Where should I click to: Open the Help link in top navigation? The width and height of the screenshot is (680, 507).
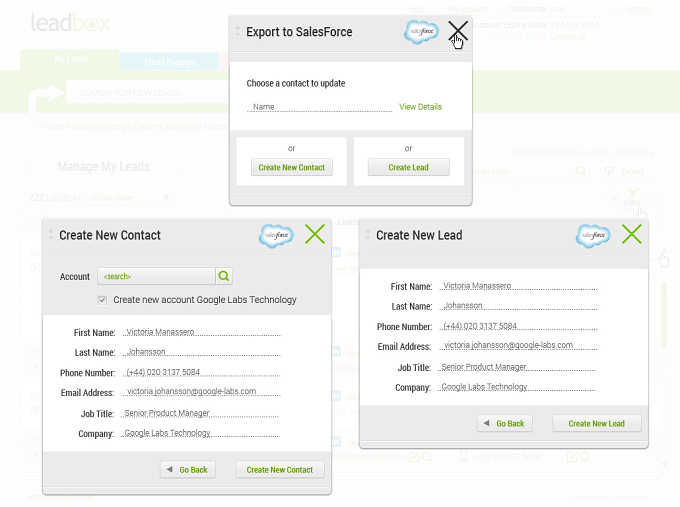(x=417, y=9)
